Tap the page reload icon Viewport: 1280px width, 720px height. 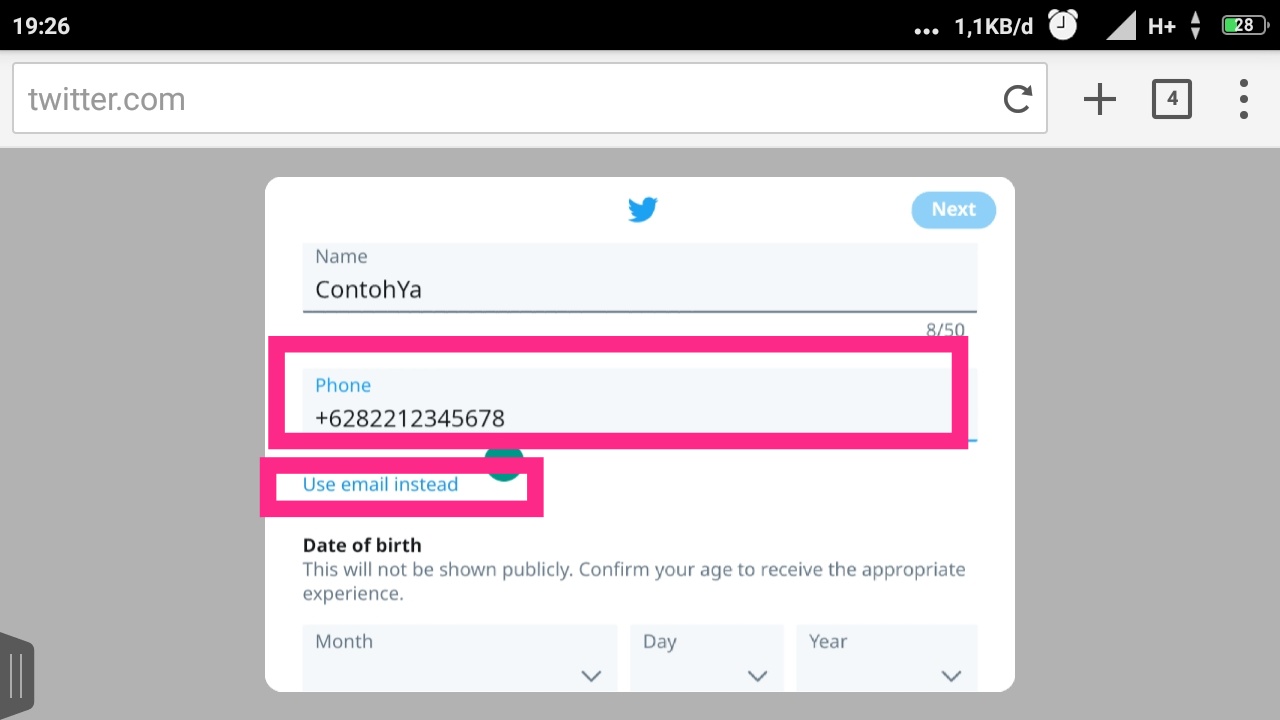click(1017, 98)
